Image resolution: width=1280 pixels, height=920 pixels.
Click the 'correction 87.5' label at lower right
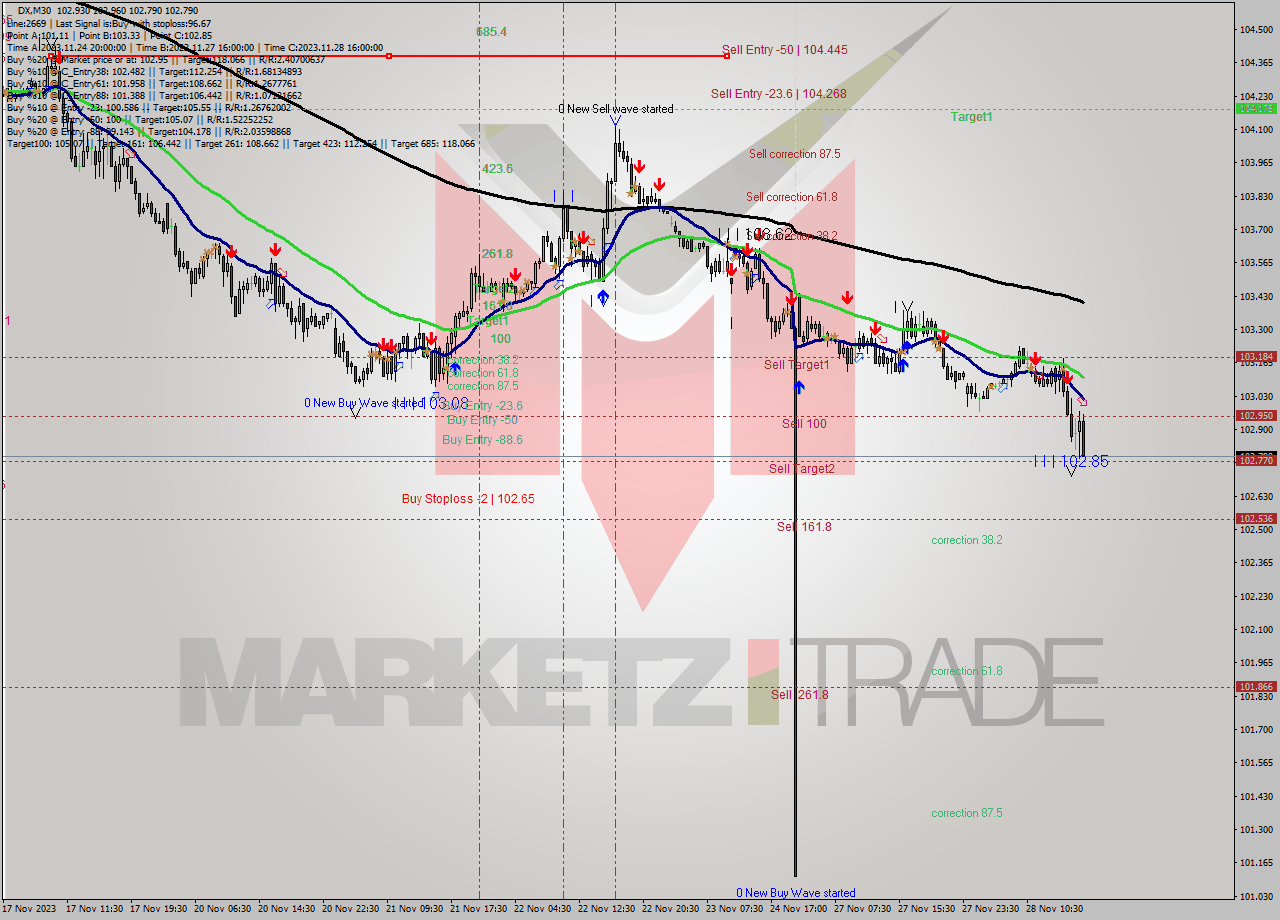pos(967,813)
